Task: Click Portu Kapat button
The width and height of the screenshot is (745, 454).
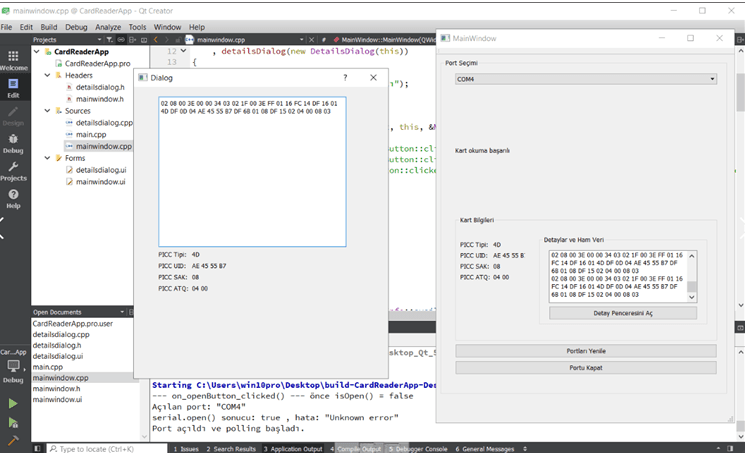Action: tap(586, 368)
